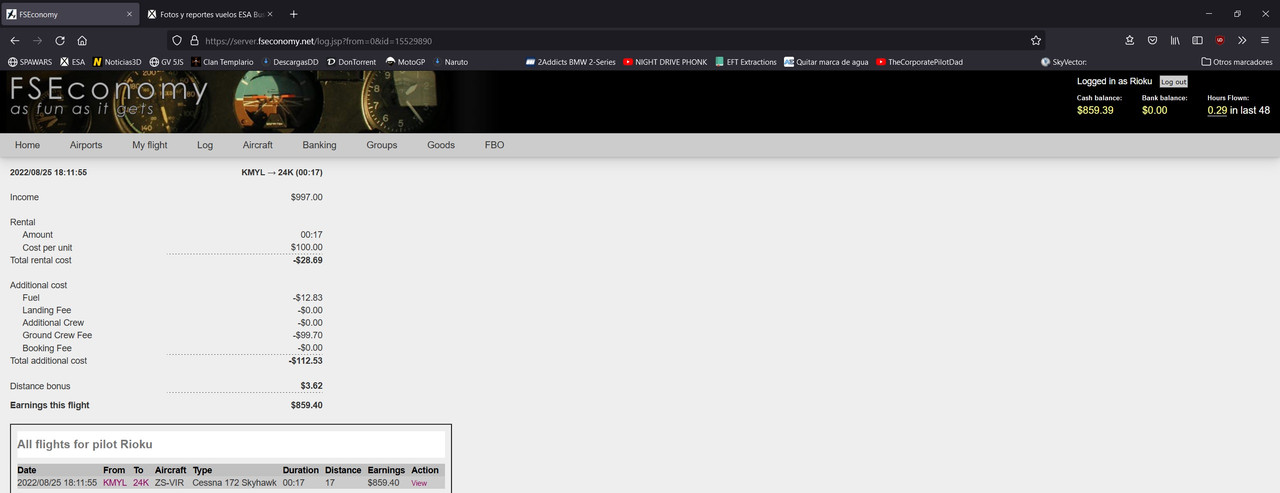View the flight log entry details
Screen dimensions: 1280x493
tap(419, 483)
